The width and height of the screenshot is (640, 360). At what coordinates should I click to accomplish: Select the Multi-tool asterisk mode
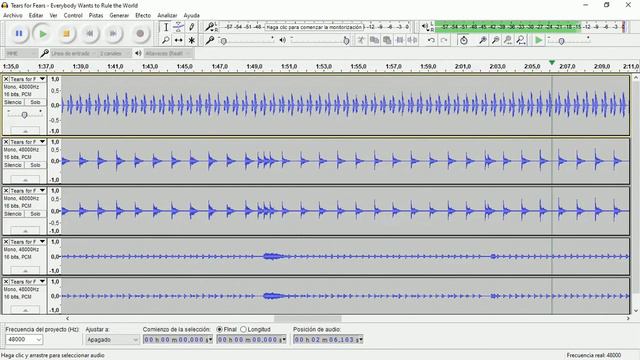[191, 40]
